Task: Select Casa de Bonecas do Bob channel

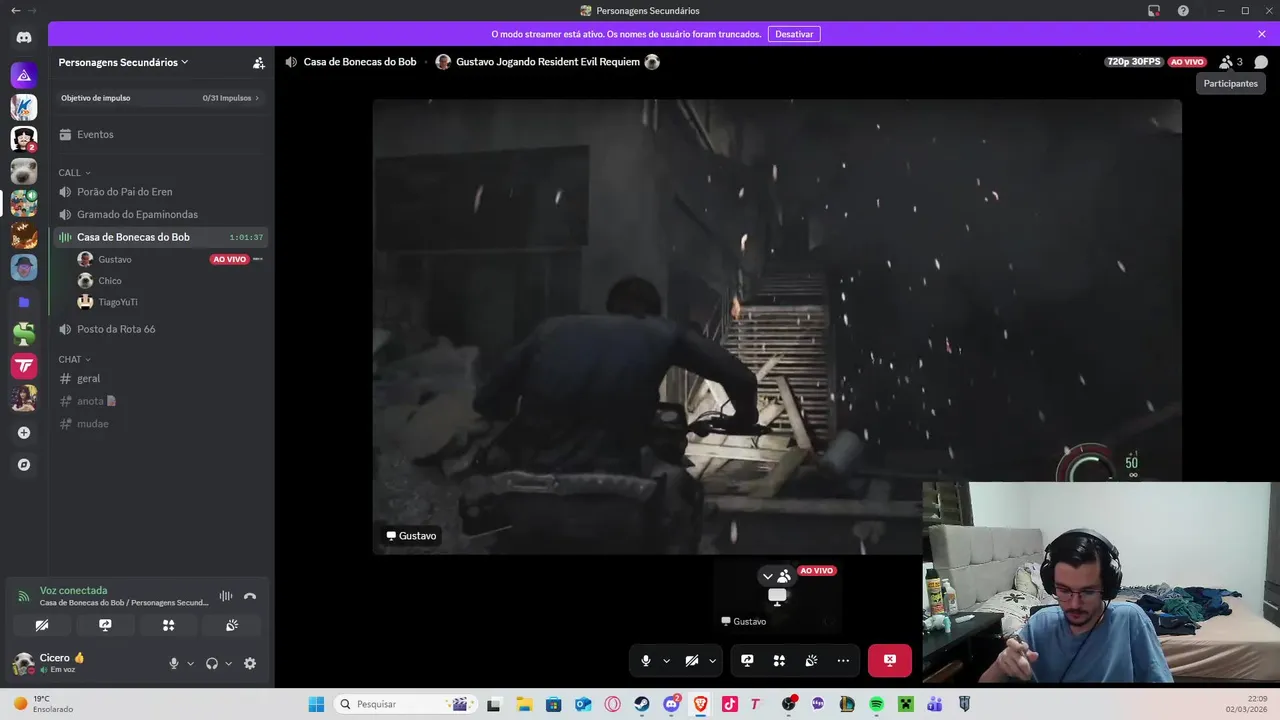Action: [x=160, y=237]
